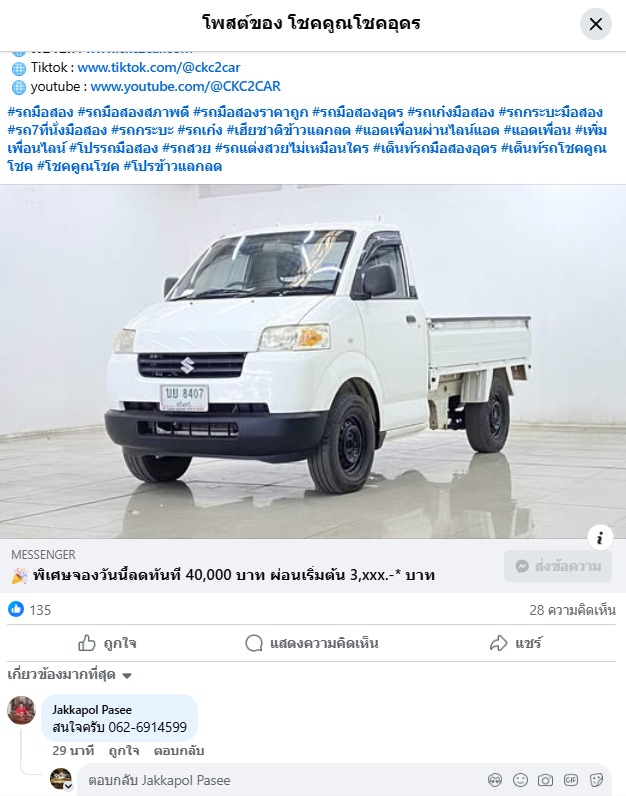The width and height of the screenshot is (626, 796).
Task: Open the info icon on car photo
Action: tap(600, 538)
